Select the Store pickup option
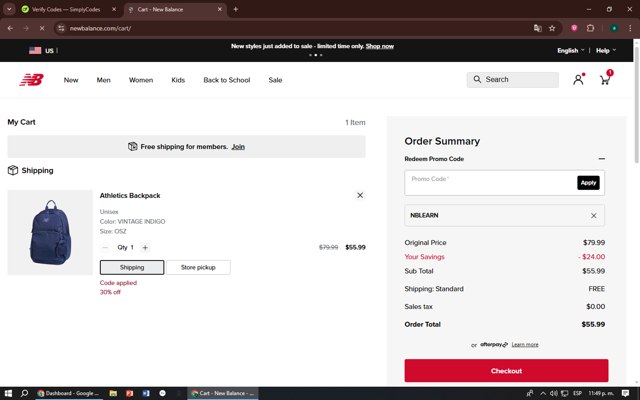This screenshot has height=400, width=640. click(198, 267)
